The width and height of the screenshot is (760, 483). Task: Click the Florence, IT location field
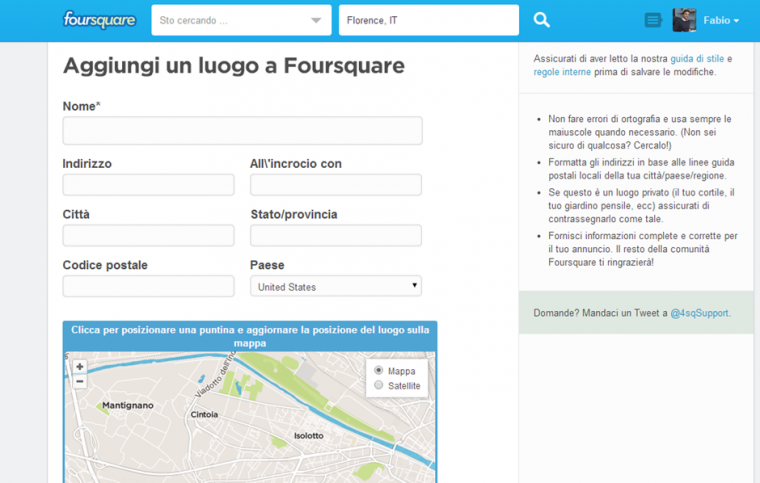pos(428,20)
